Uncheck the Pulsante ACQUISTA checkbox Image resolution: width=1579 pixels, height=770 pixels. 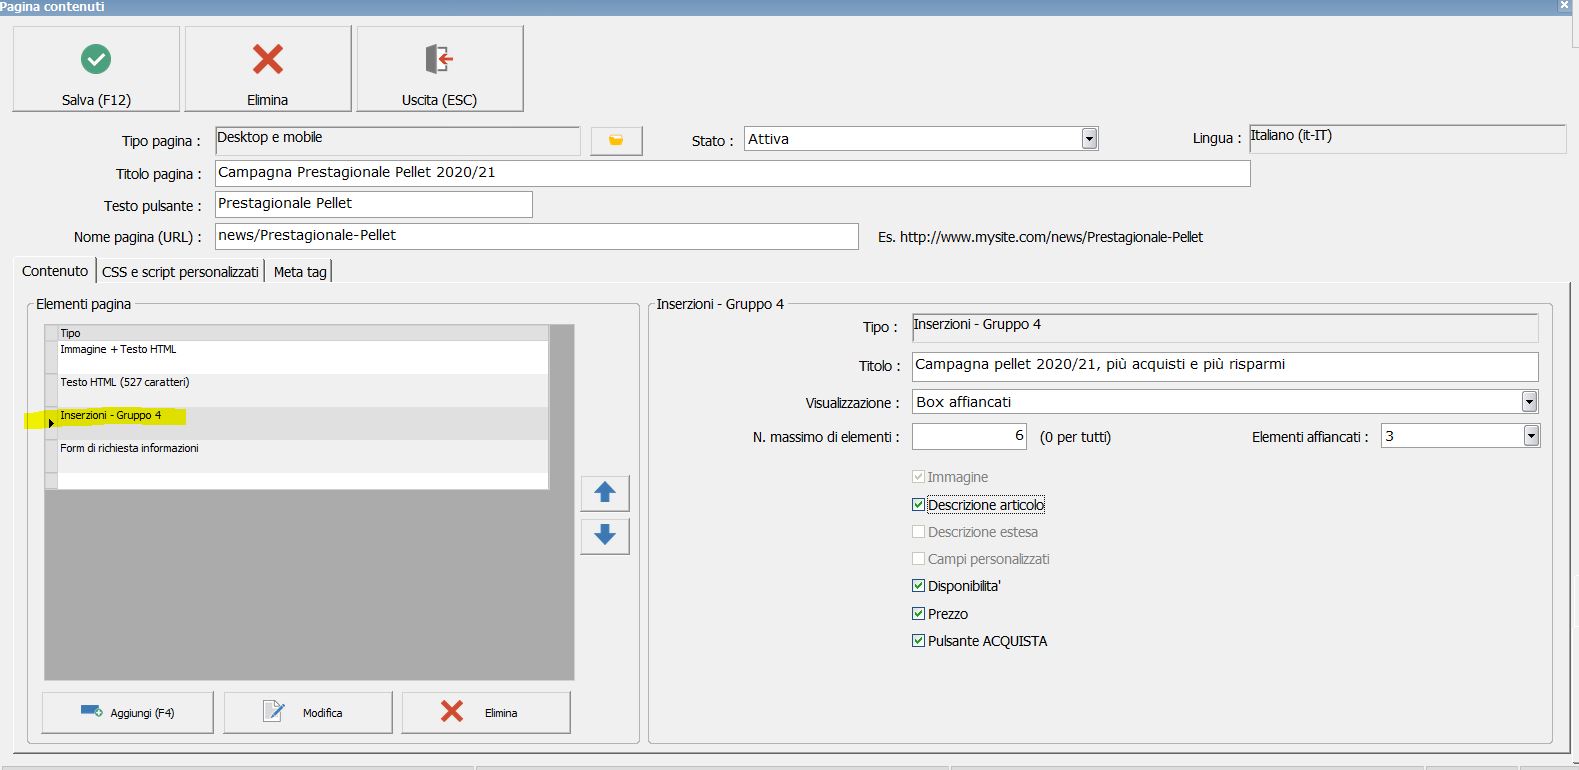click(919, 641)
